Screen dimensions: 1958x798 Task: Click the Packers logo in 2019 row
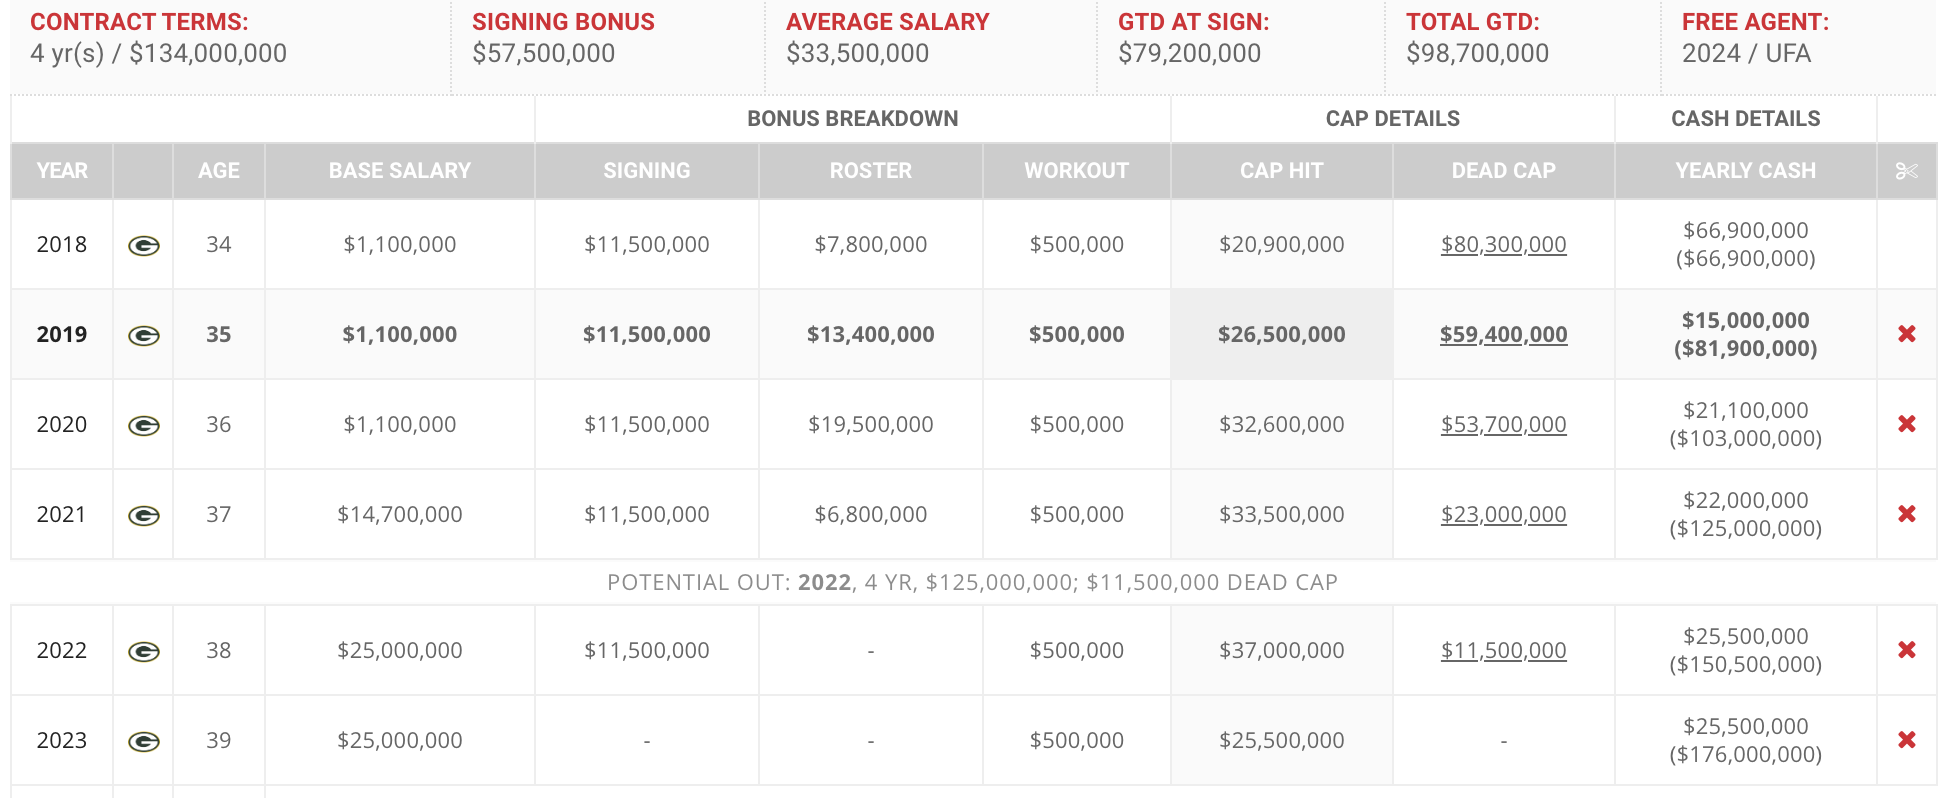[144, 335]
